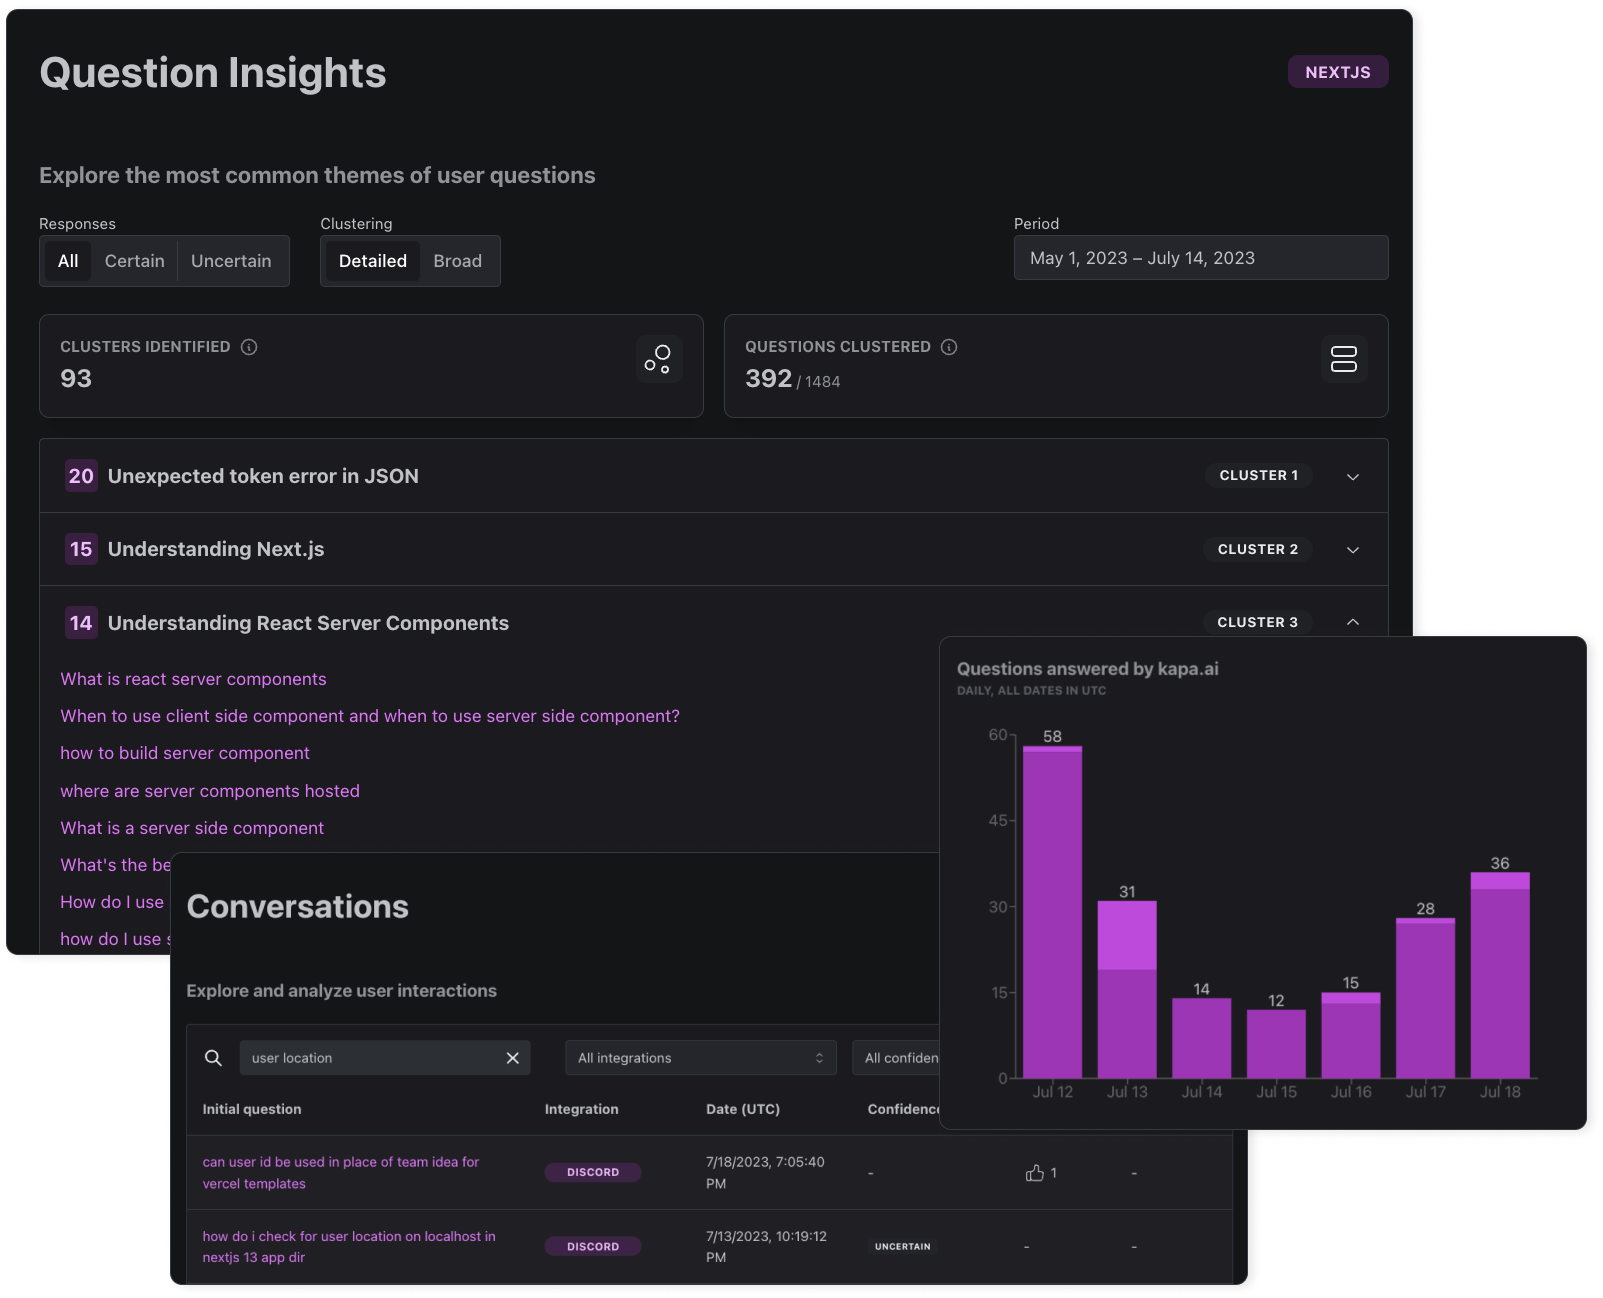Click the CLUSTER 1 badge

coord(1259,476)
